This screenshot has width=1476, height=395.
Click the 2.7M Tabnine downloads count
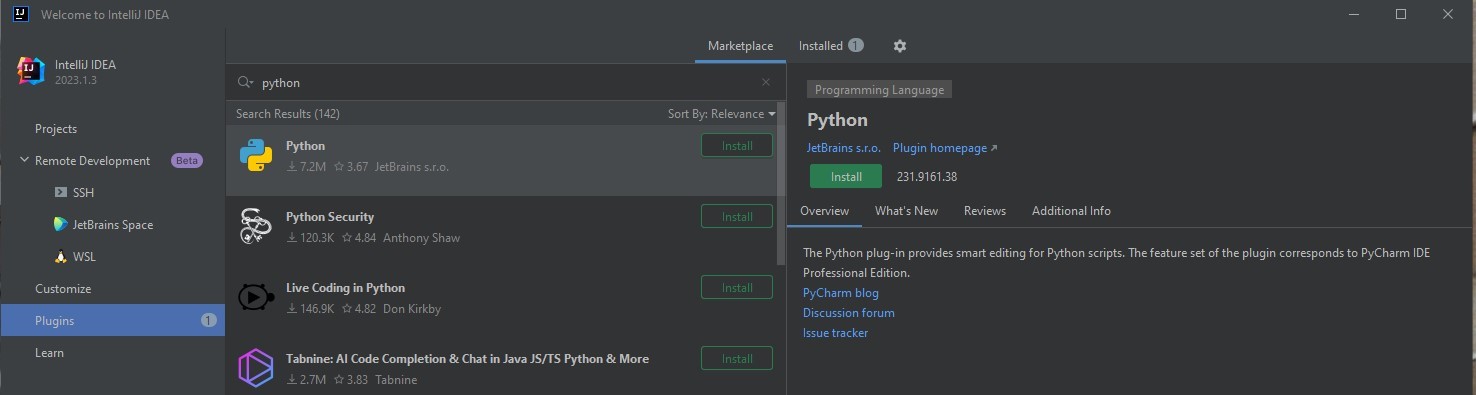306,380
